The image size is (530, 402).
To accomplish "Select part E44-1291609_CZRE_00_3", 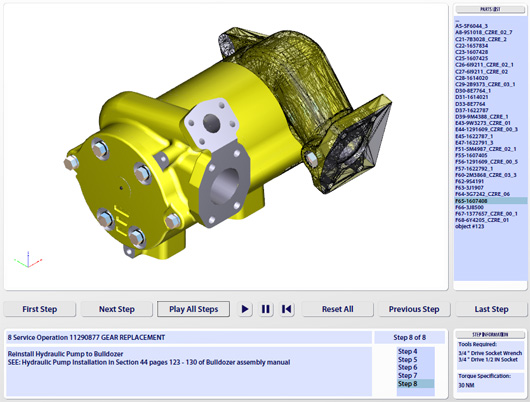I will [x=486, y=129].
